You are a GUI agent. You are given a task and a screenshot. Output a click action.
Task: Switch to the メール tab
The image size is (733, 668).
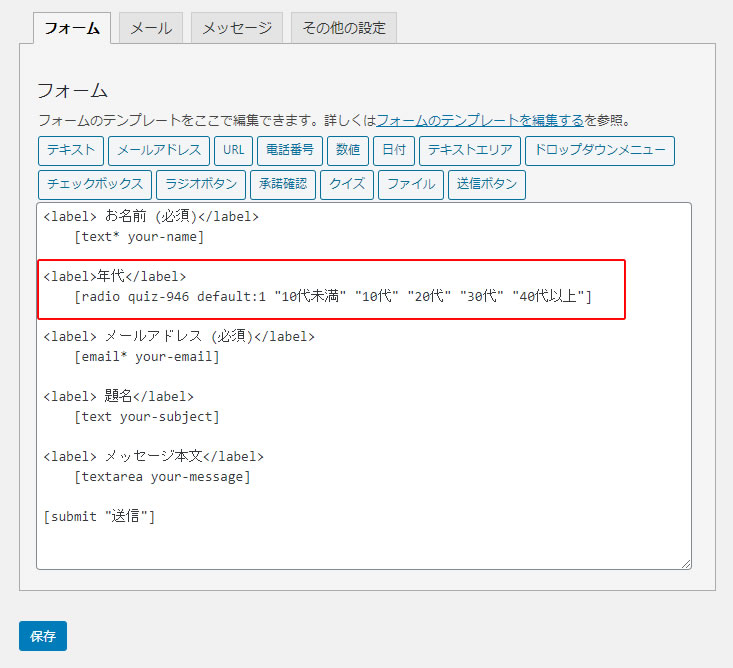click(151, 28)
